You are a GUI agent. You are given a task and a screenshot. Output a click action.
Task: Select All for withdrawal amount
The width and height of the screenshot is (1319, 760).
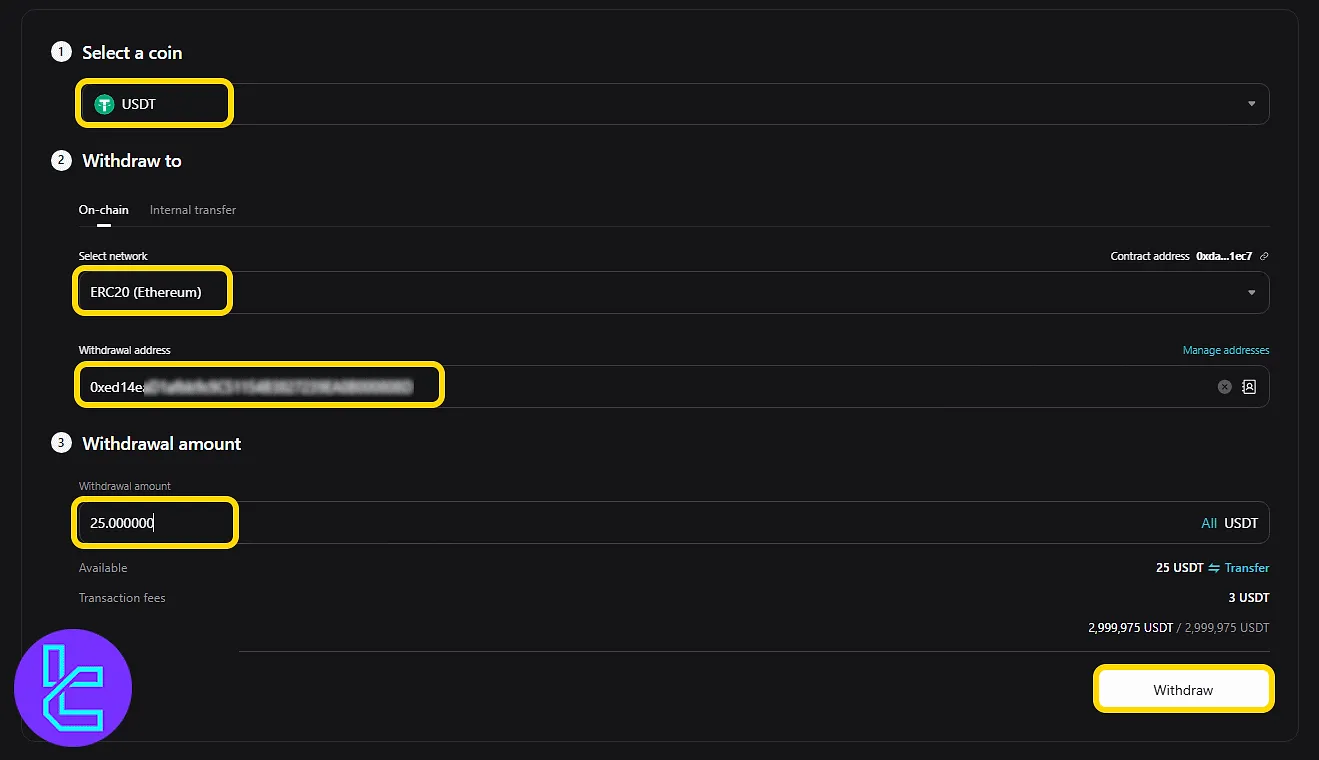(1209, 523)
